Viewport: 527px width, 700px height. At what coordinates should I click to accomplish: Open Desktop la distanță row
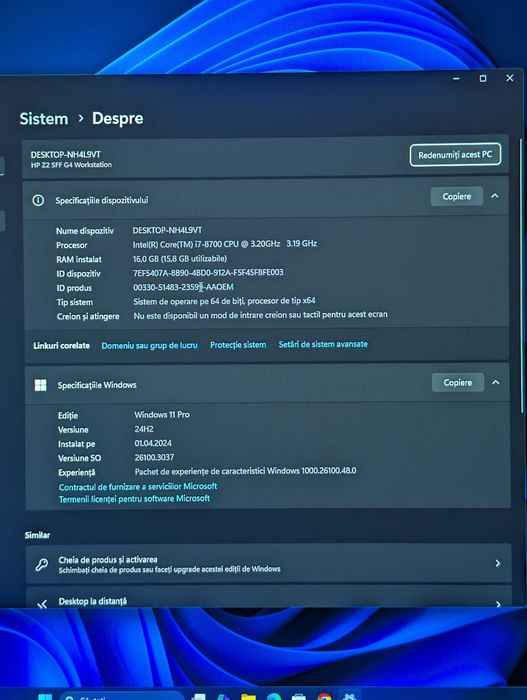(x=269, y=598)
